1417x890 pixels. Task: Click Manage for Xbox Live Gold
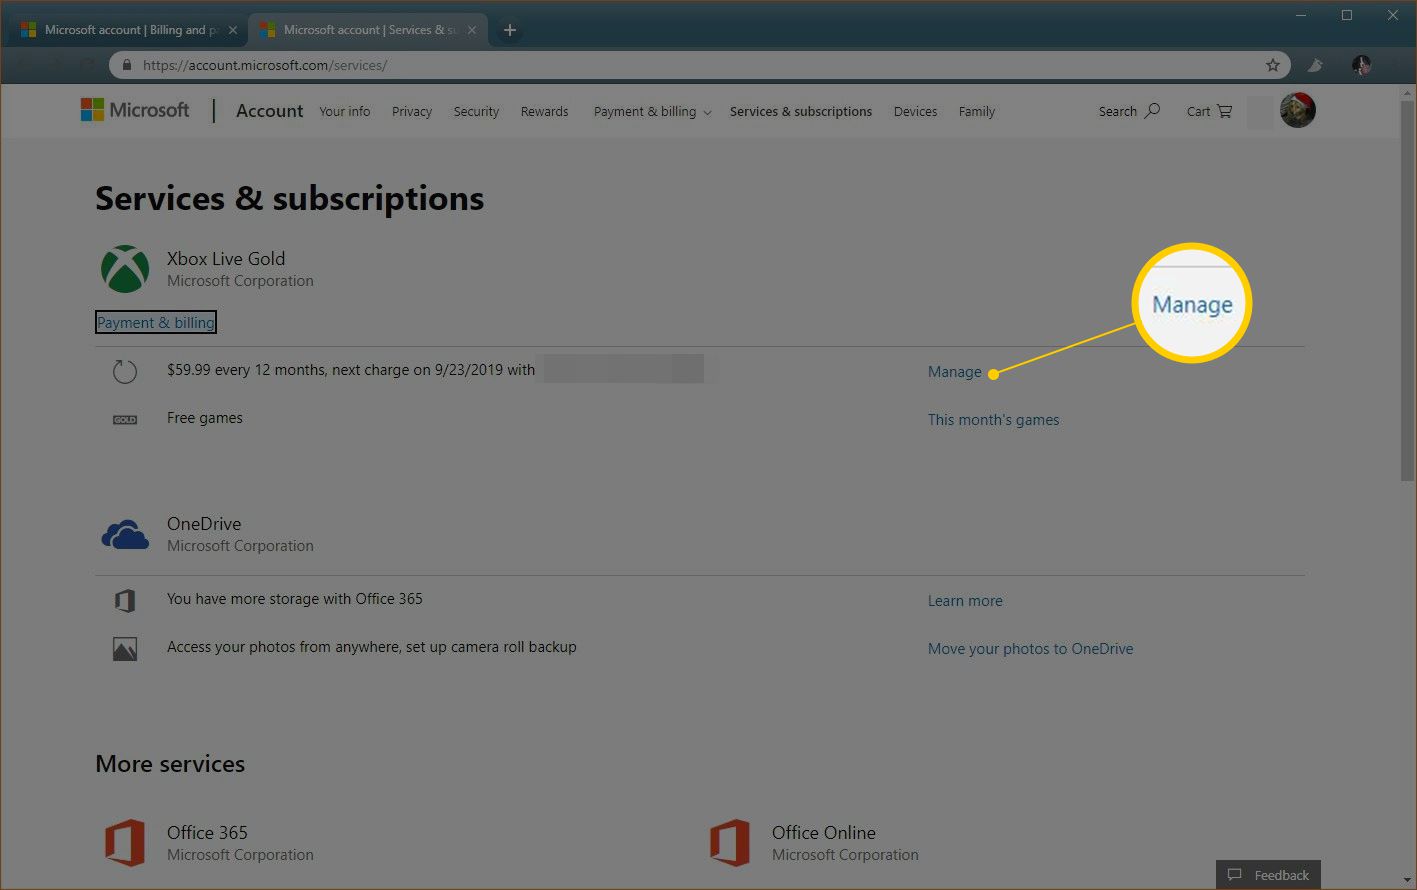tap(955, 372)
